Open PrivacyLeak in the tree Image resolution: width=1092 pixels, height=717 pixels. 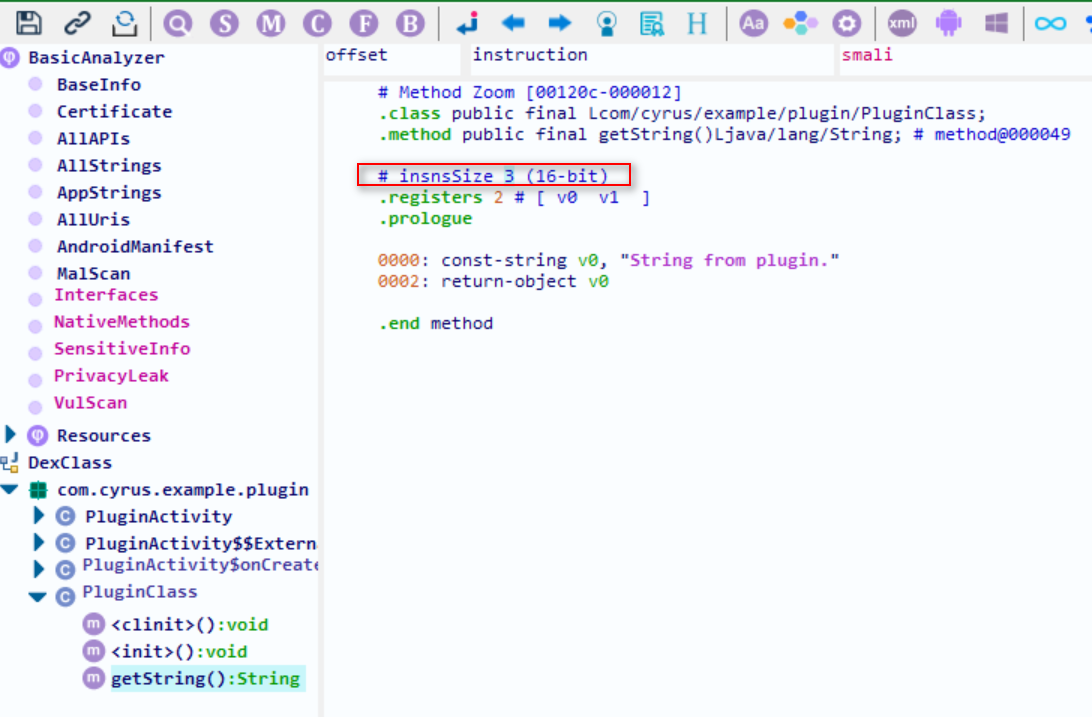pos(111,376)
